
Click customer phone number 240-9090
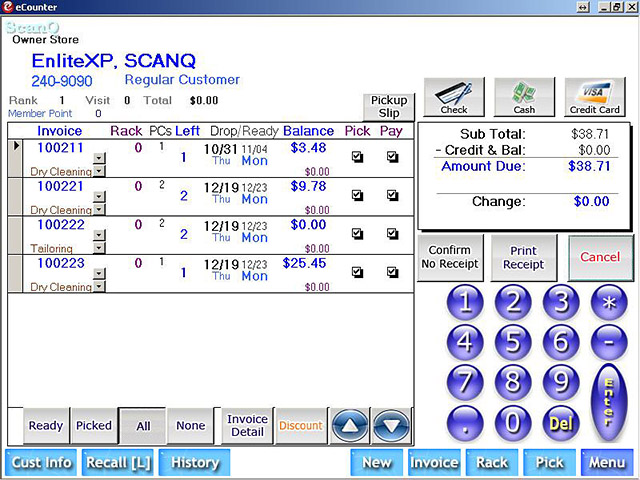(62, 81)
